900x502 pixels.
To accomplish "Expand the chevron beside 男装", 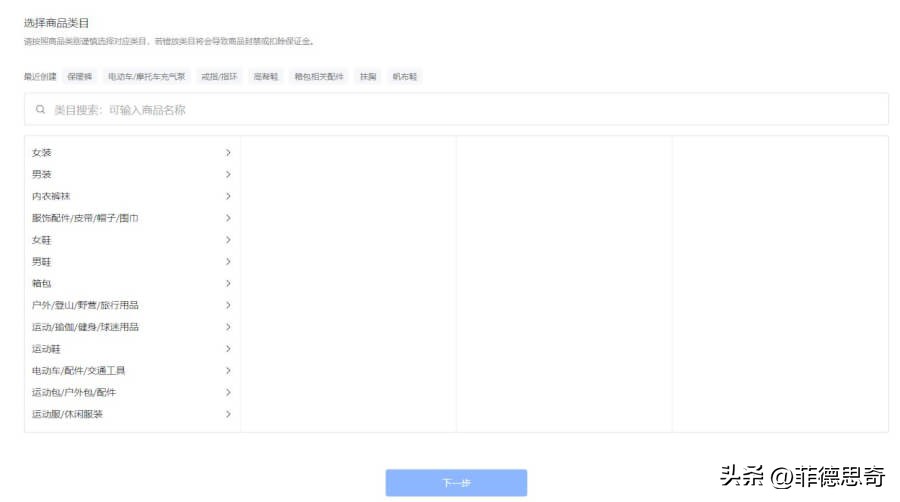I will coord(228,174).
